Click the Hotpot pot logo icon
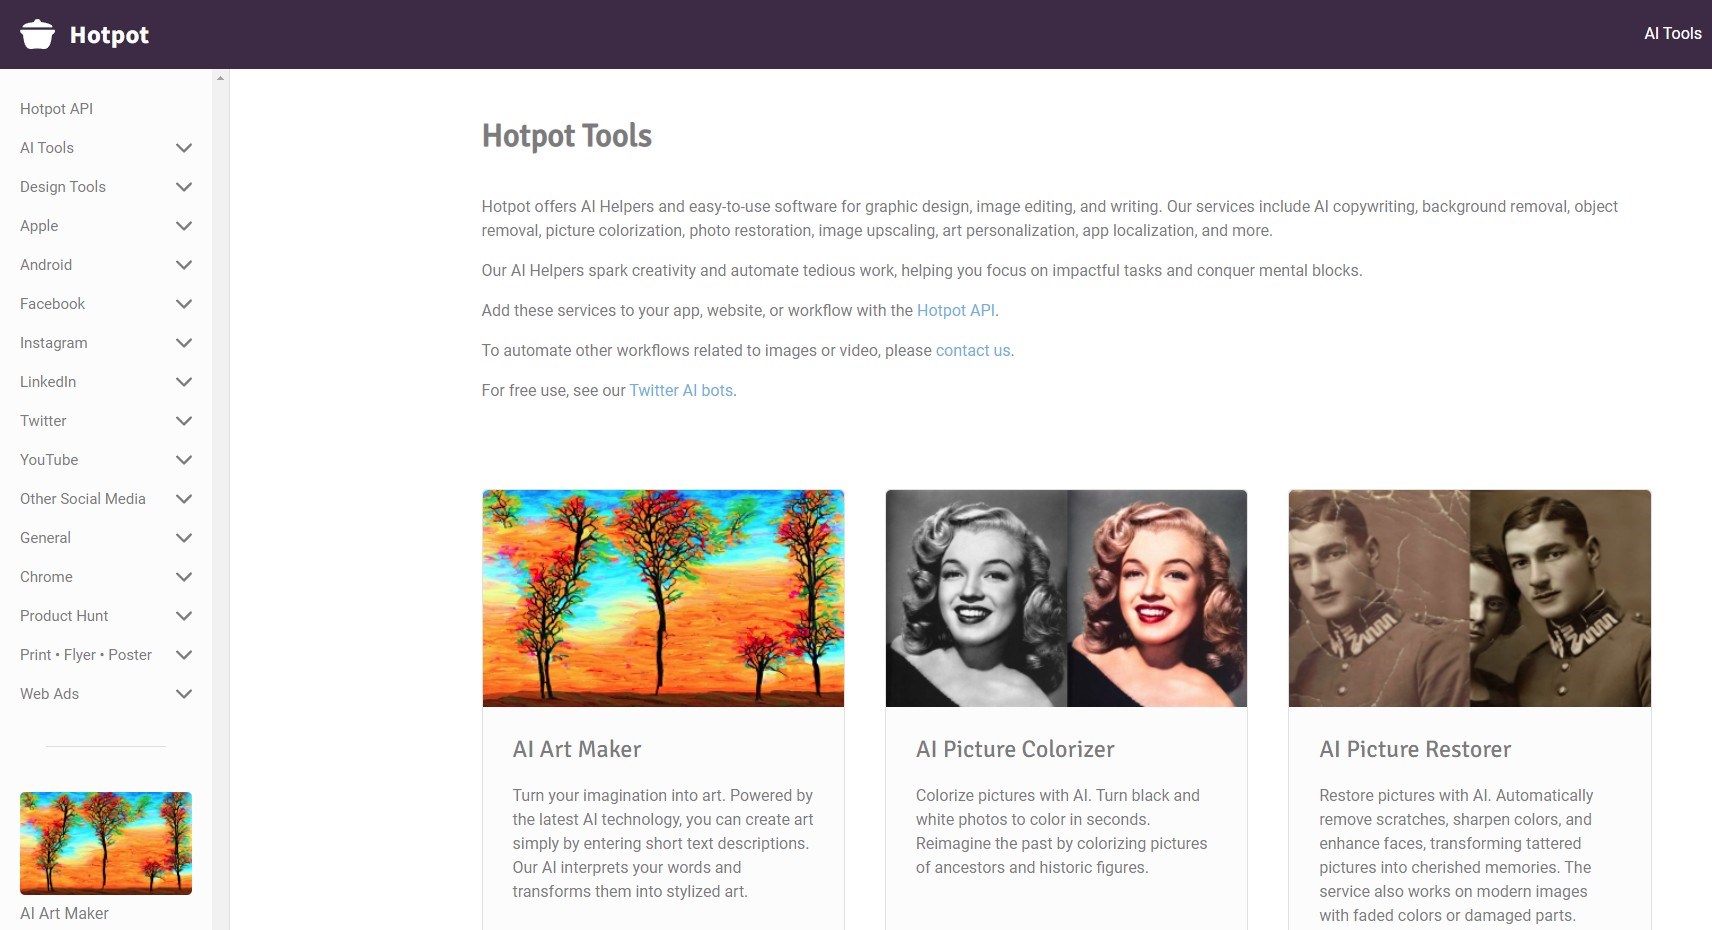Viewport: 1712px width, 930px height. pyautogui.click(x=37, y=34)
